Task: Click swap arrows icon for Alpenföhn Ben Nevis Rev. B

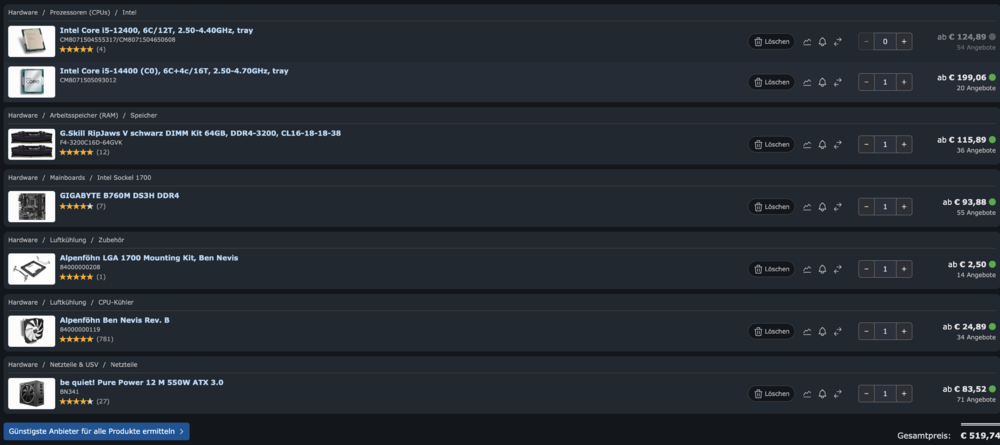Action: [x=838, y=332]
